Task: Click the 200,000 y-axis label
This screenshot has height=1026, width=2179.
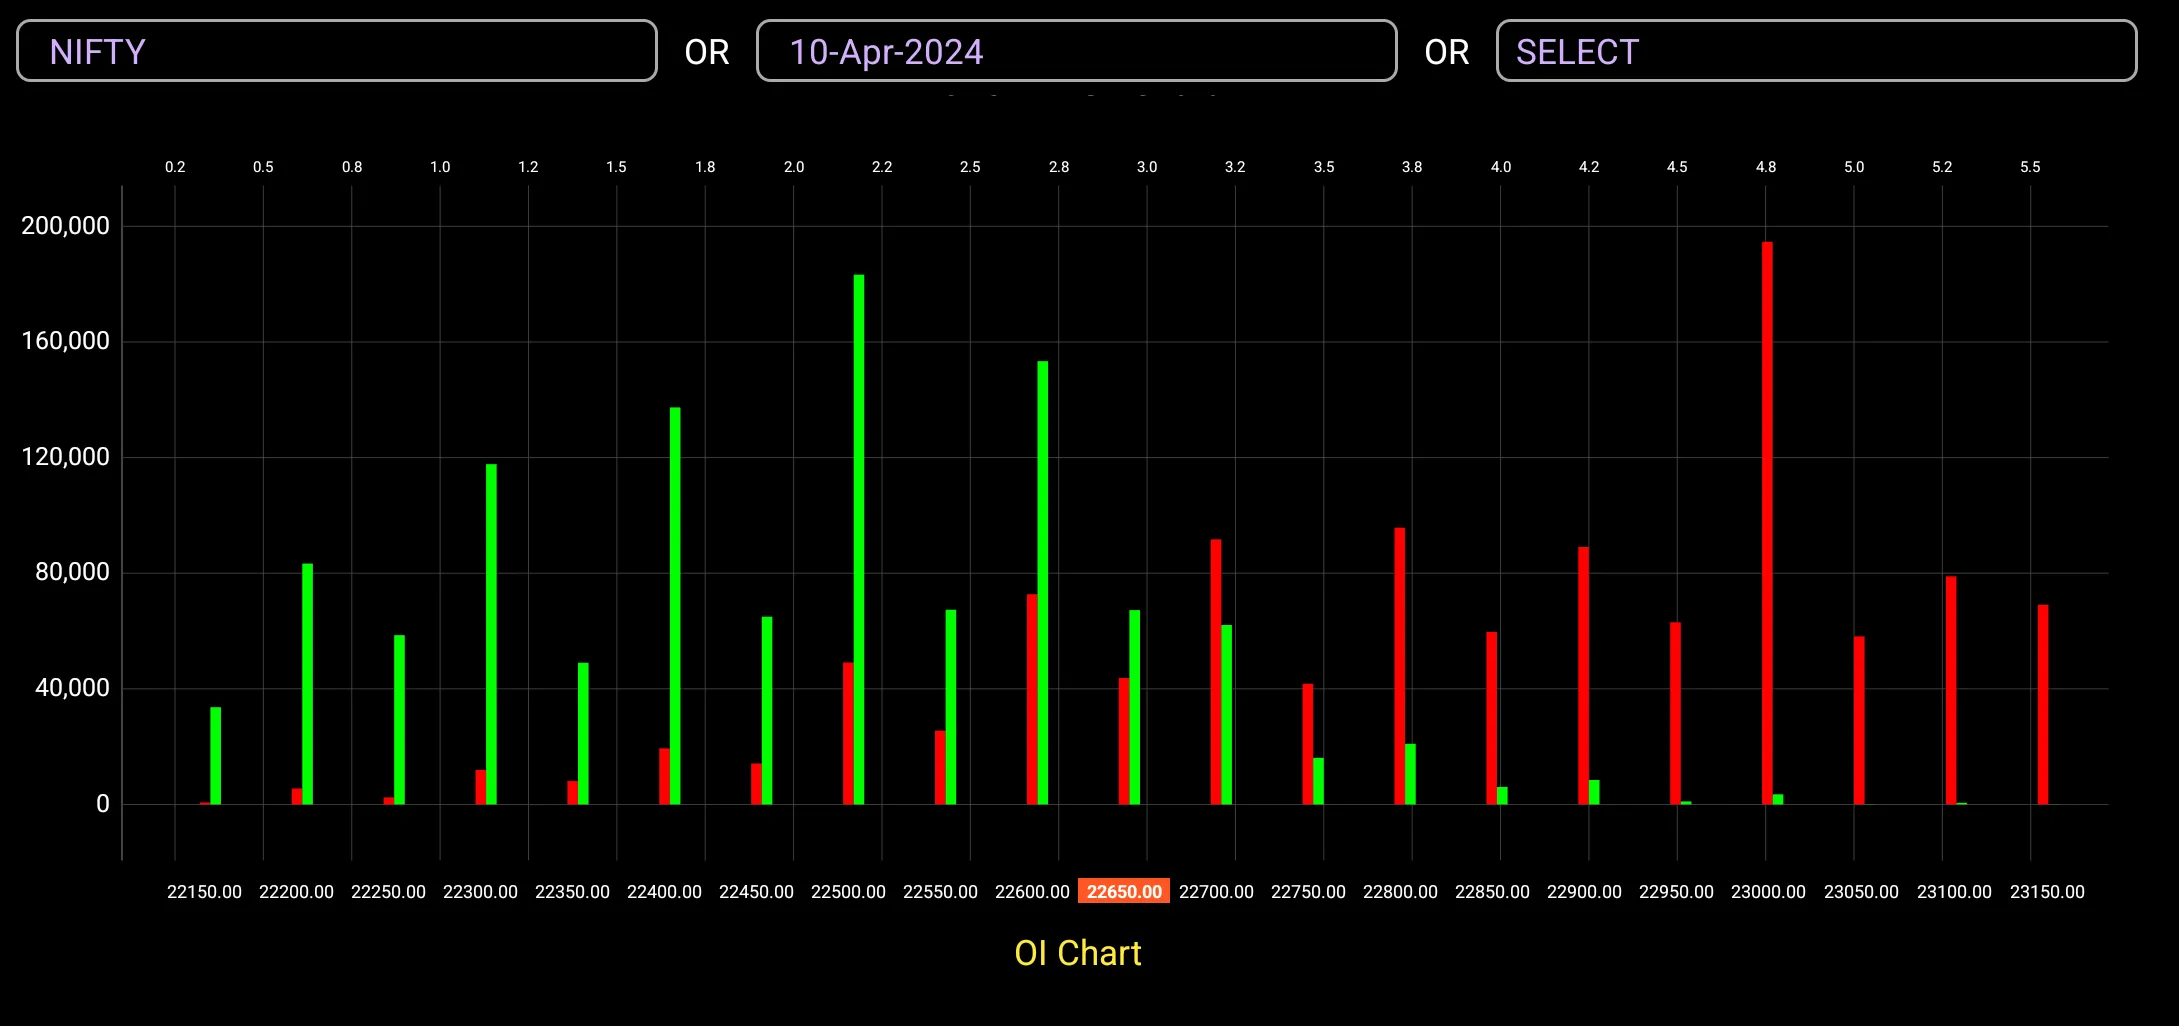Action: [66, 226]
